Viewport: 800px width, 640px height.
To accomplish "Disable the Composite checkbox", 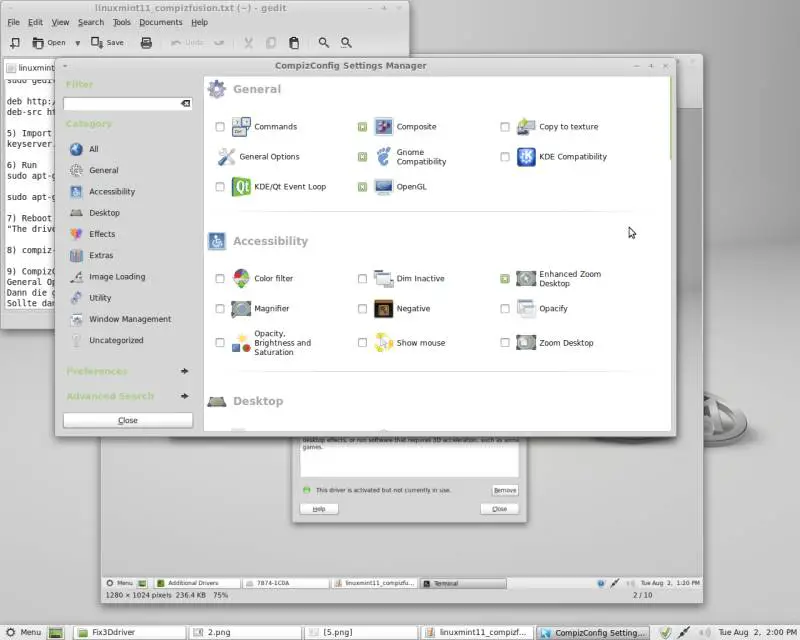I will (x=362, y=127).
